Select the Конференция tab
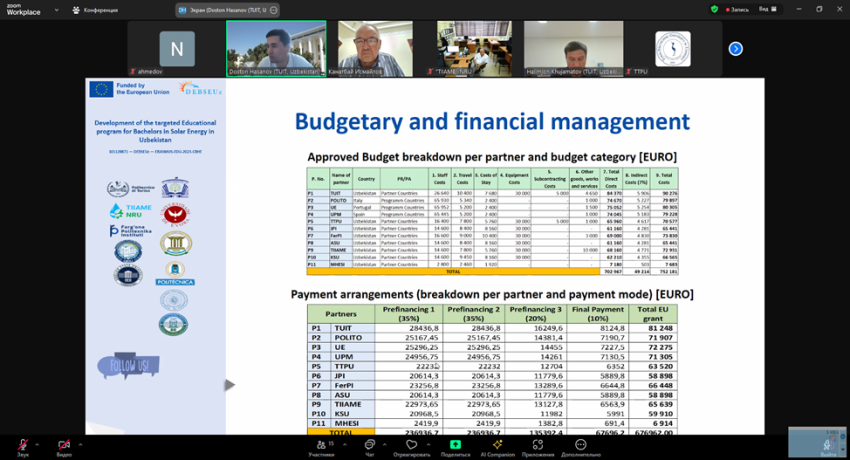 (x=96, y=10)
